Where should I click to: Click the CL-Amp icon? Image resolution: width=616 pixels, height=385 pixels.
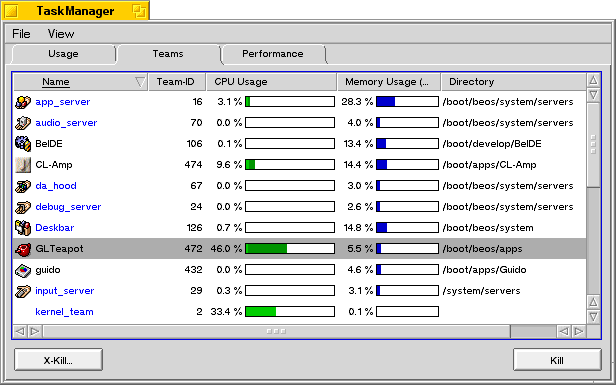pyautogui.click(x=23, y=165)
